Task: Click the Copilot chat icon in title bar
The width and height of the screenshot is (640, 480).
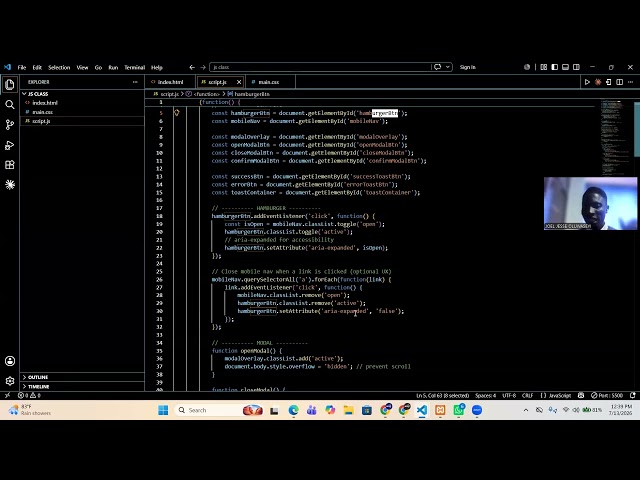Action: click(x=438, y=67)
